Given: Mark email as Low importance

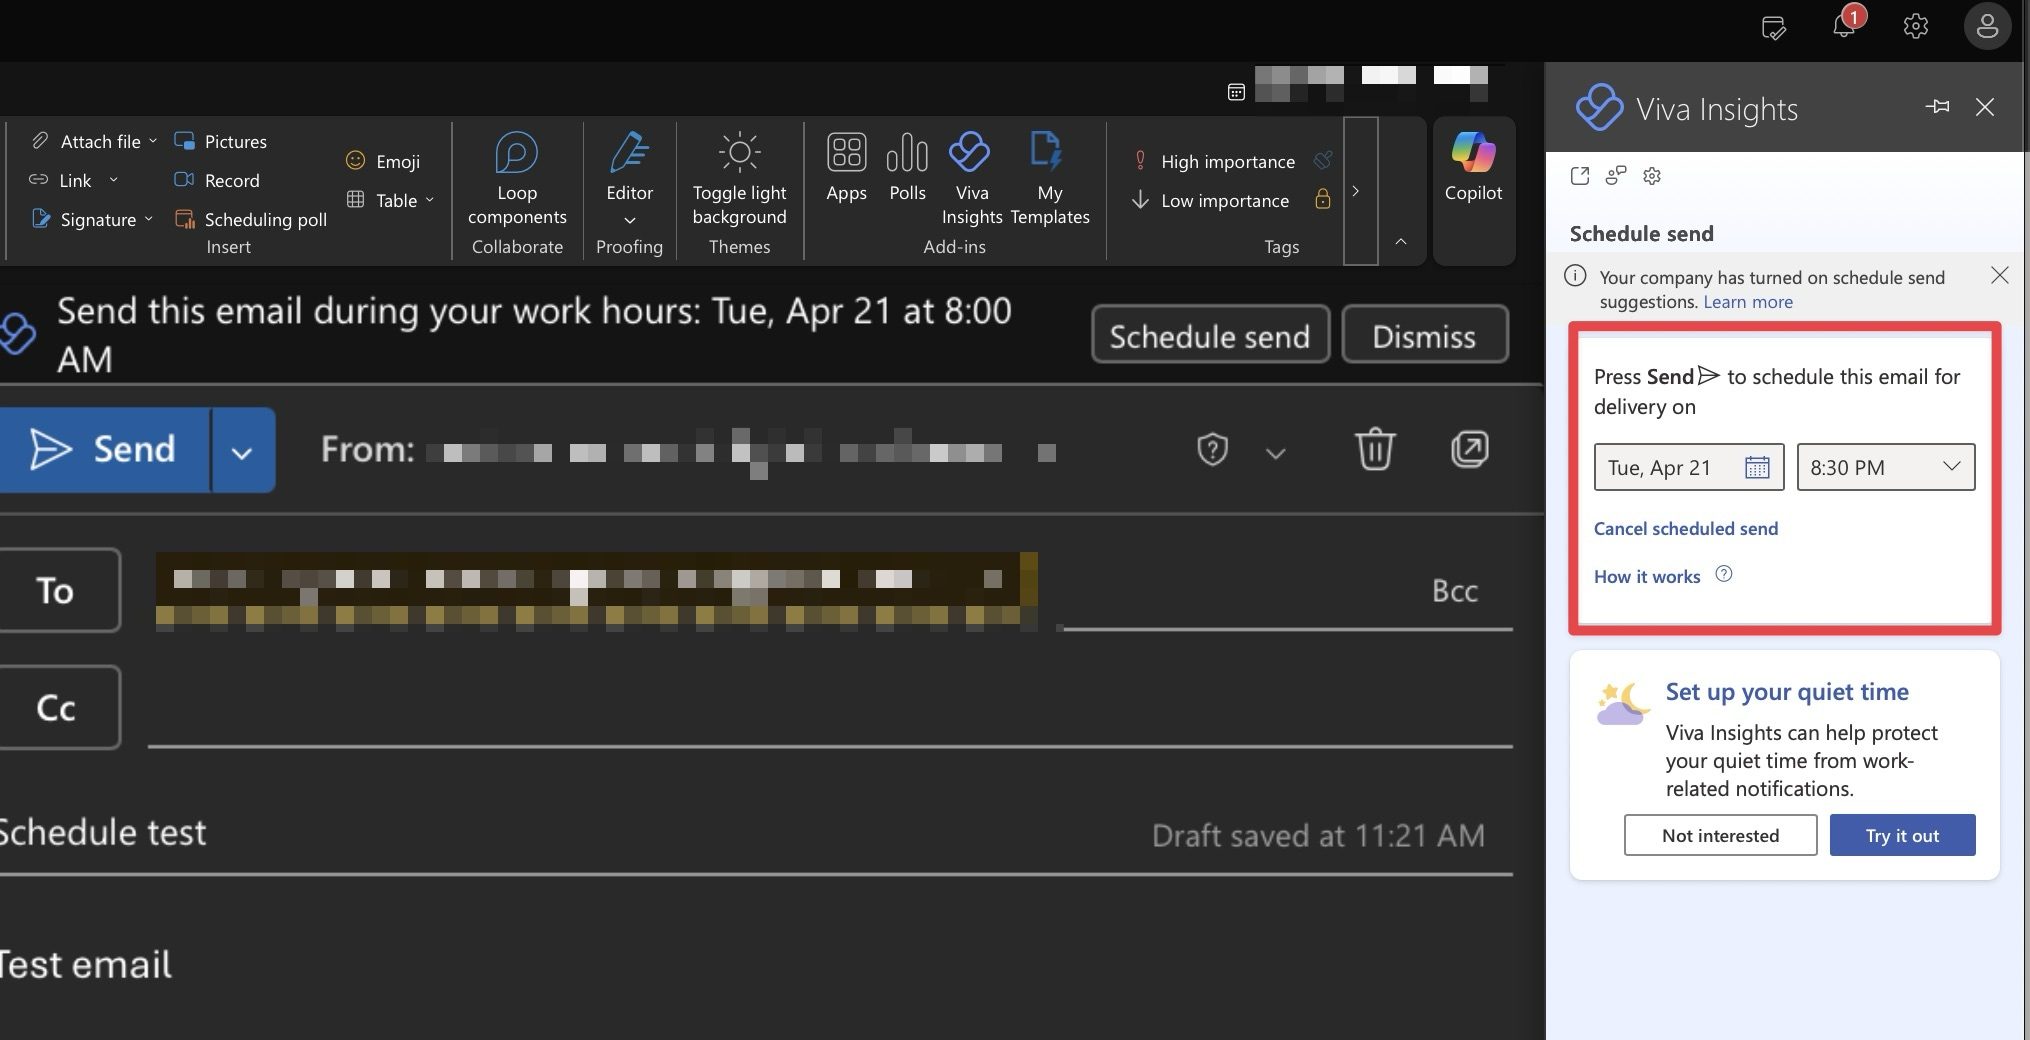Looking at the screenshot, I should pyautogui.click(x=1210, y=200).
